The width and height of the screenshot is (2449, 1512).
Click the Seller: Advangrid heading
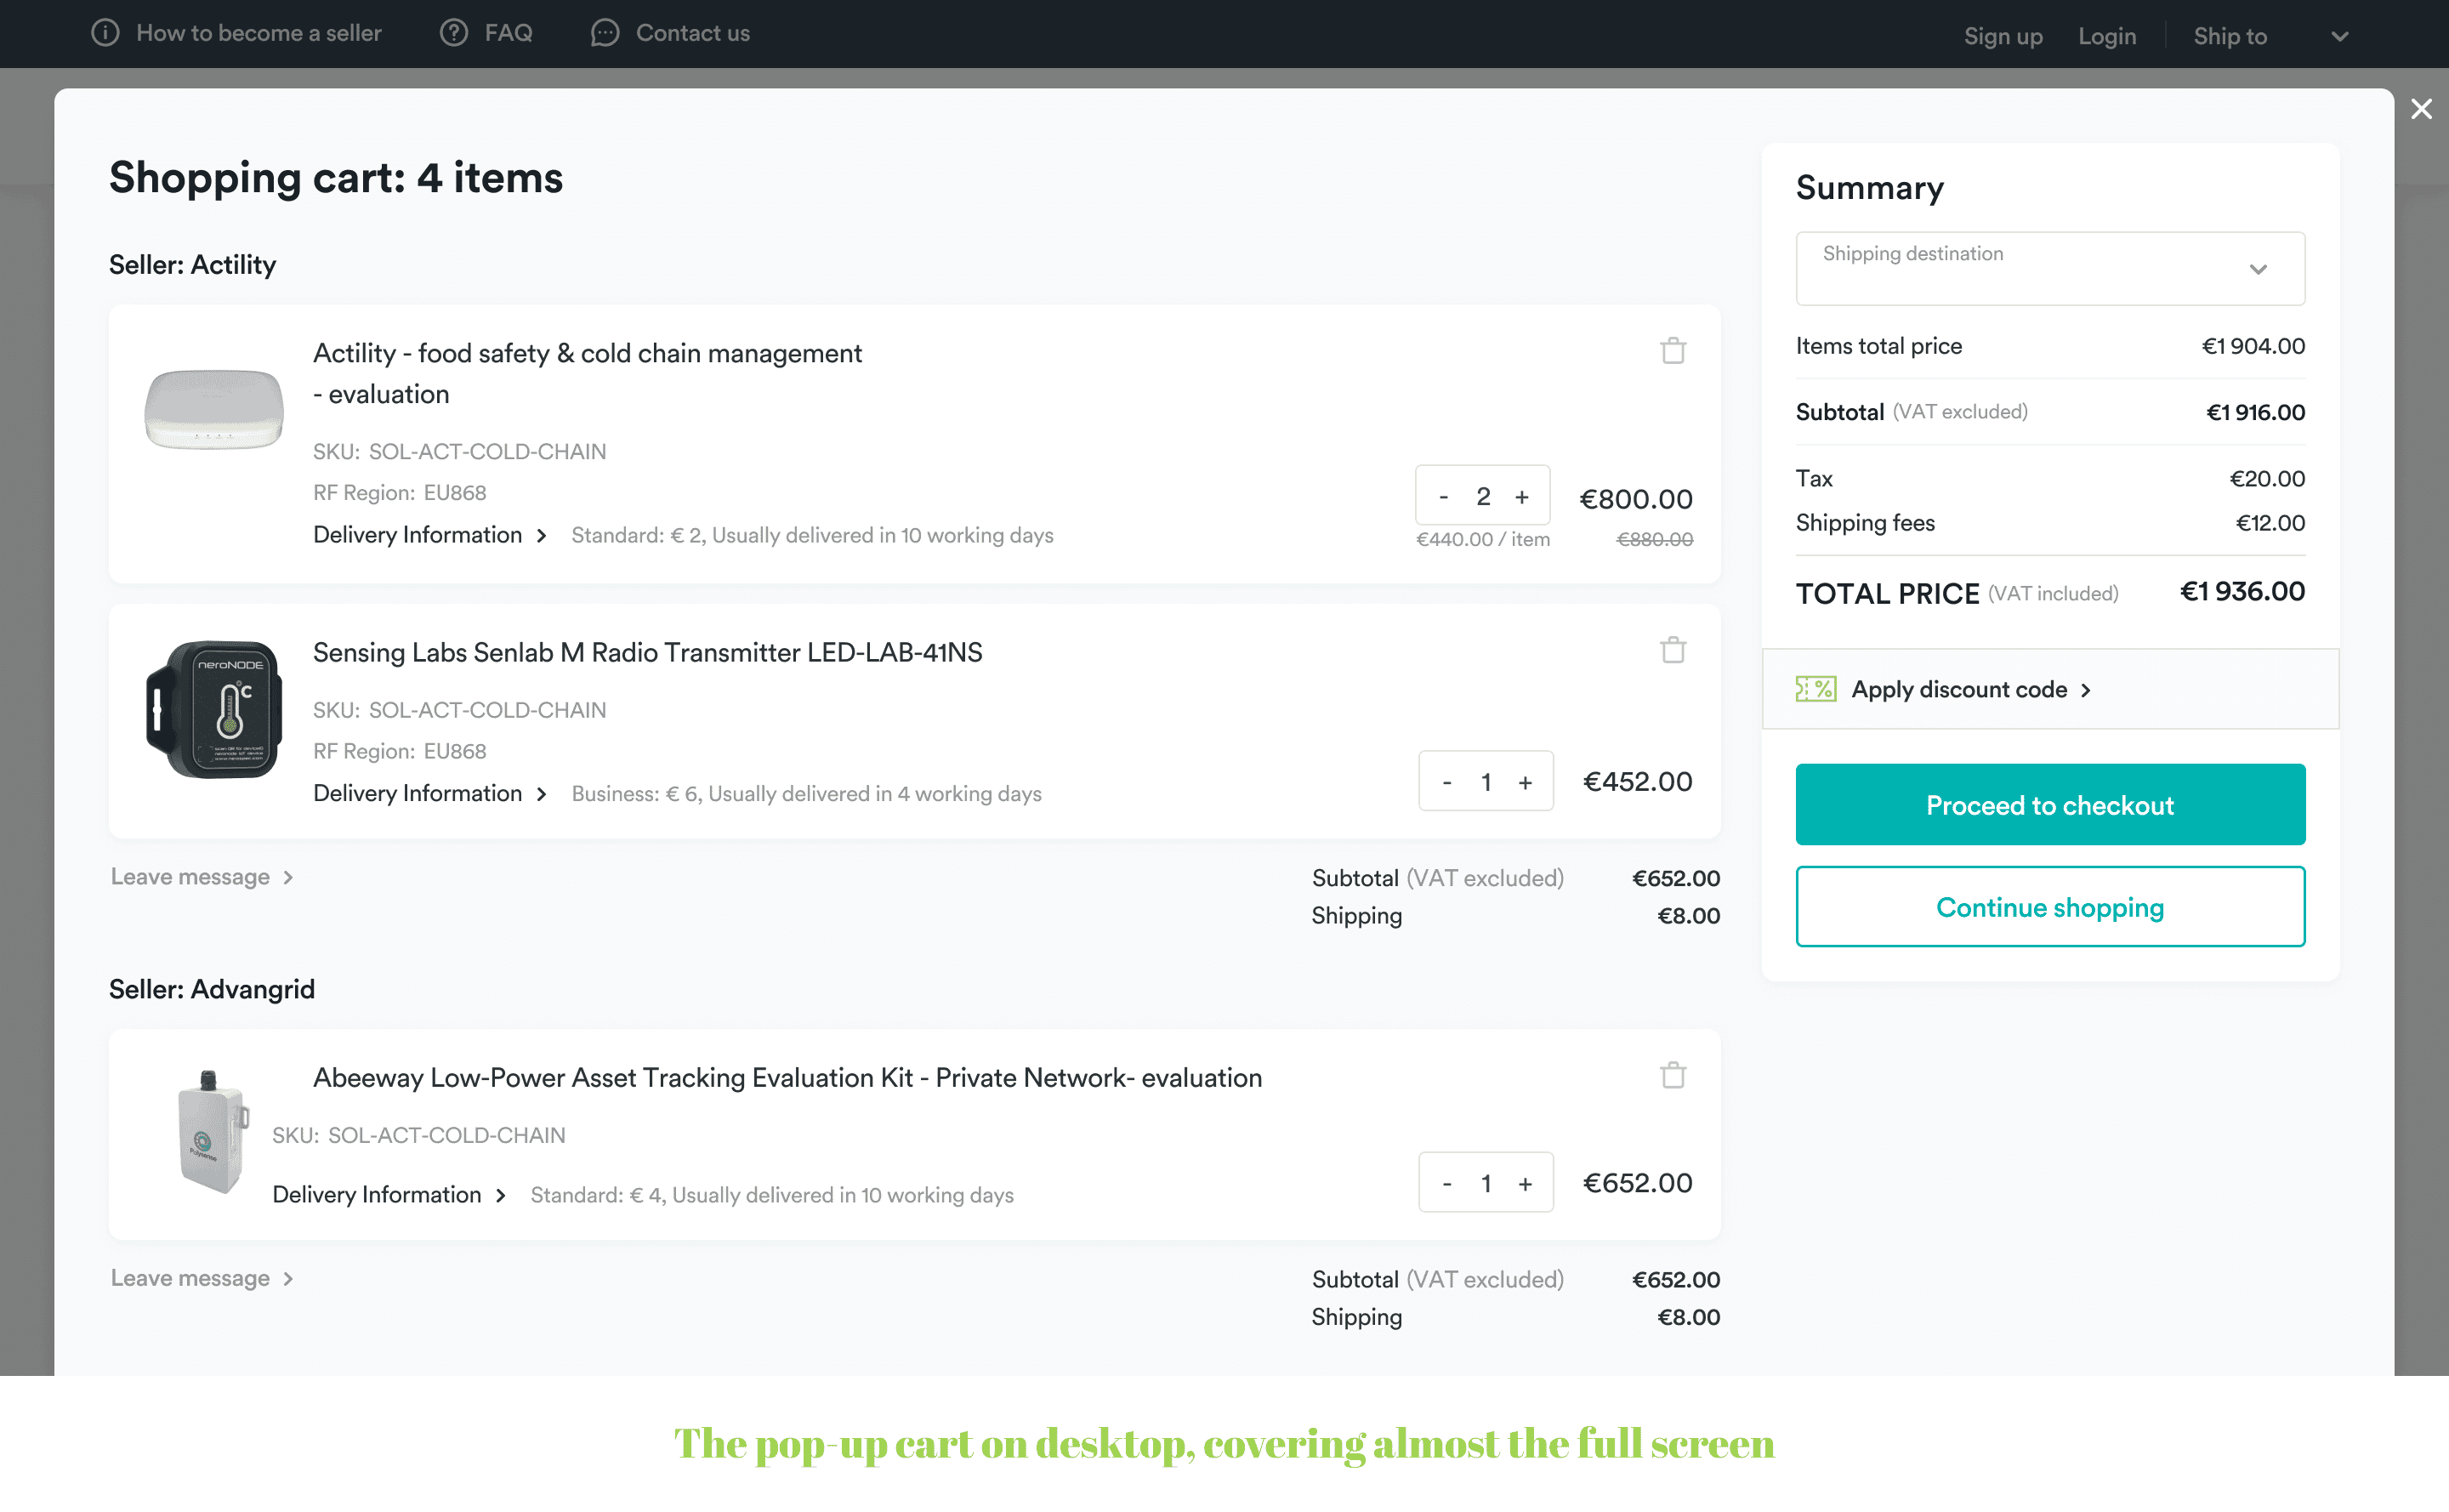click(212, 989)
